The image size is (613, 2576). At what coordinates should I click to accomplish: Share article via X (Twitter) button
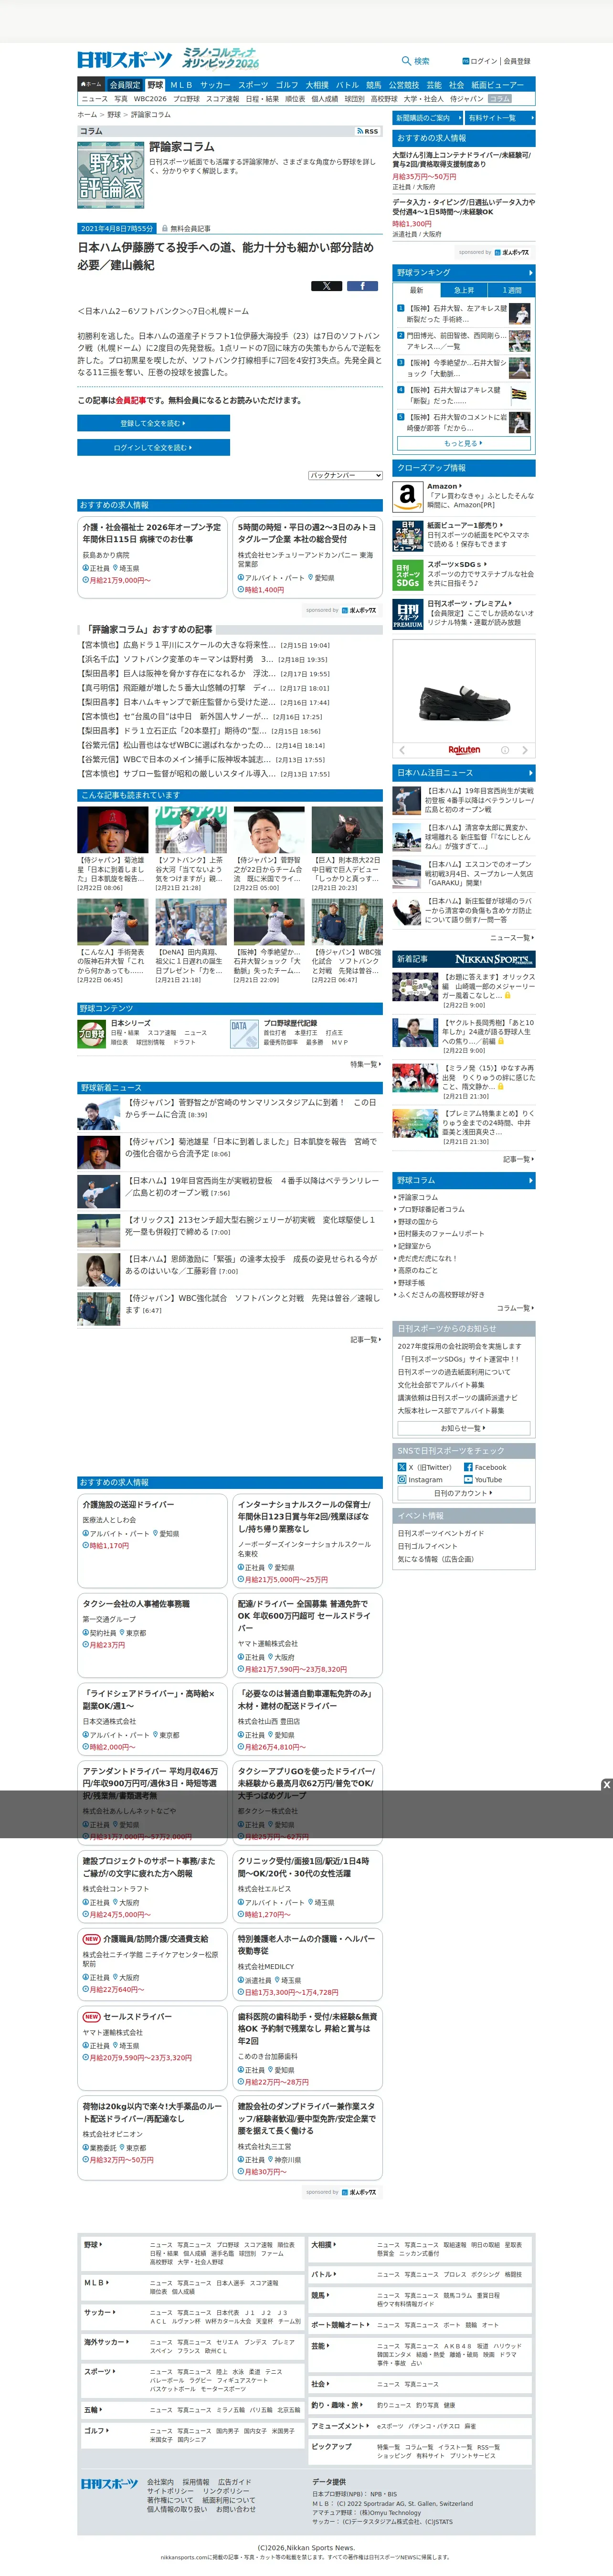pyautogui.click(x=327, y=286)
